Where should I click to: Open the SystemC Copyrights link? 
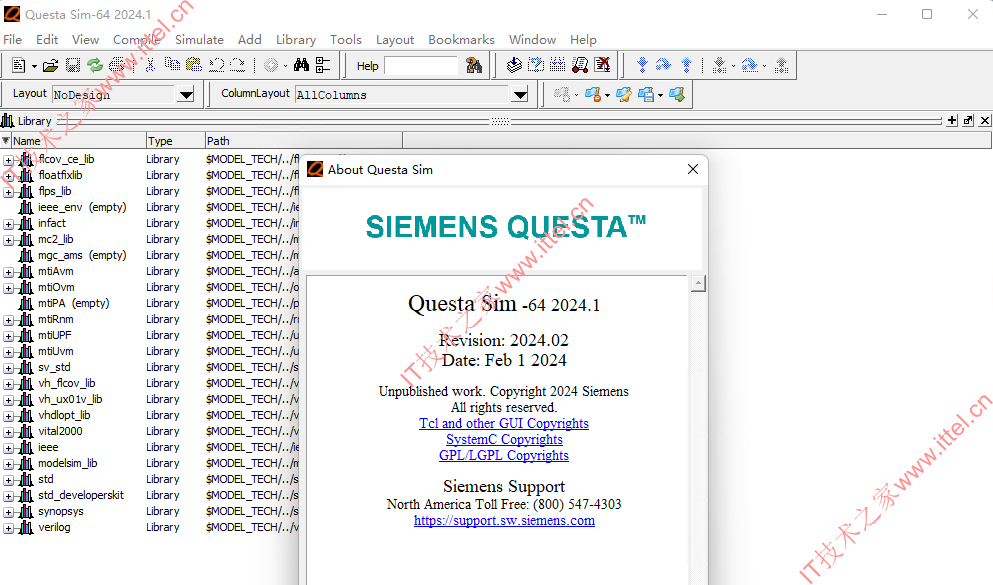click(x=504, y=439)
